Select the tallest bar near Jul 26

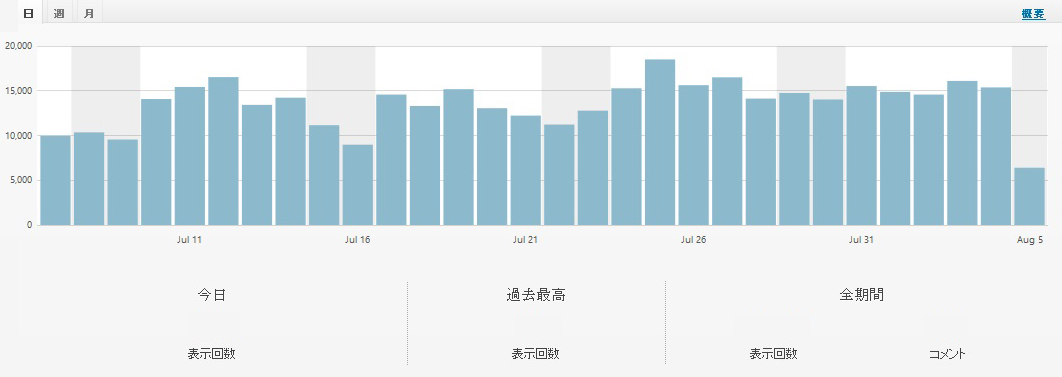pyautogui.click(x=660, y=142)
